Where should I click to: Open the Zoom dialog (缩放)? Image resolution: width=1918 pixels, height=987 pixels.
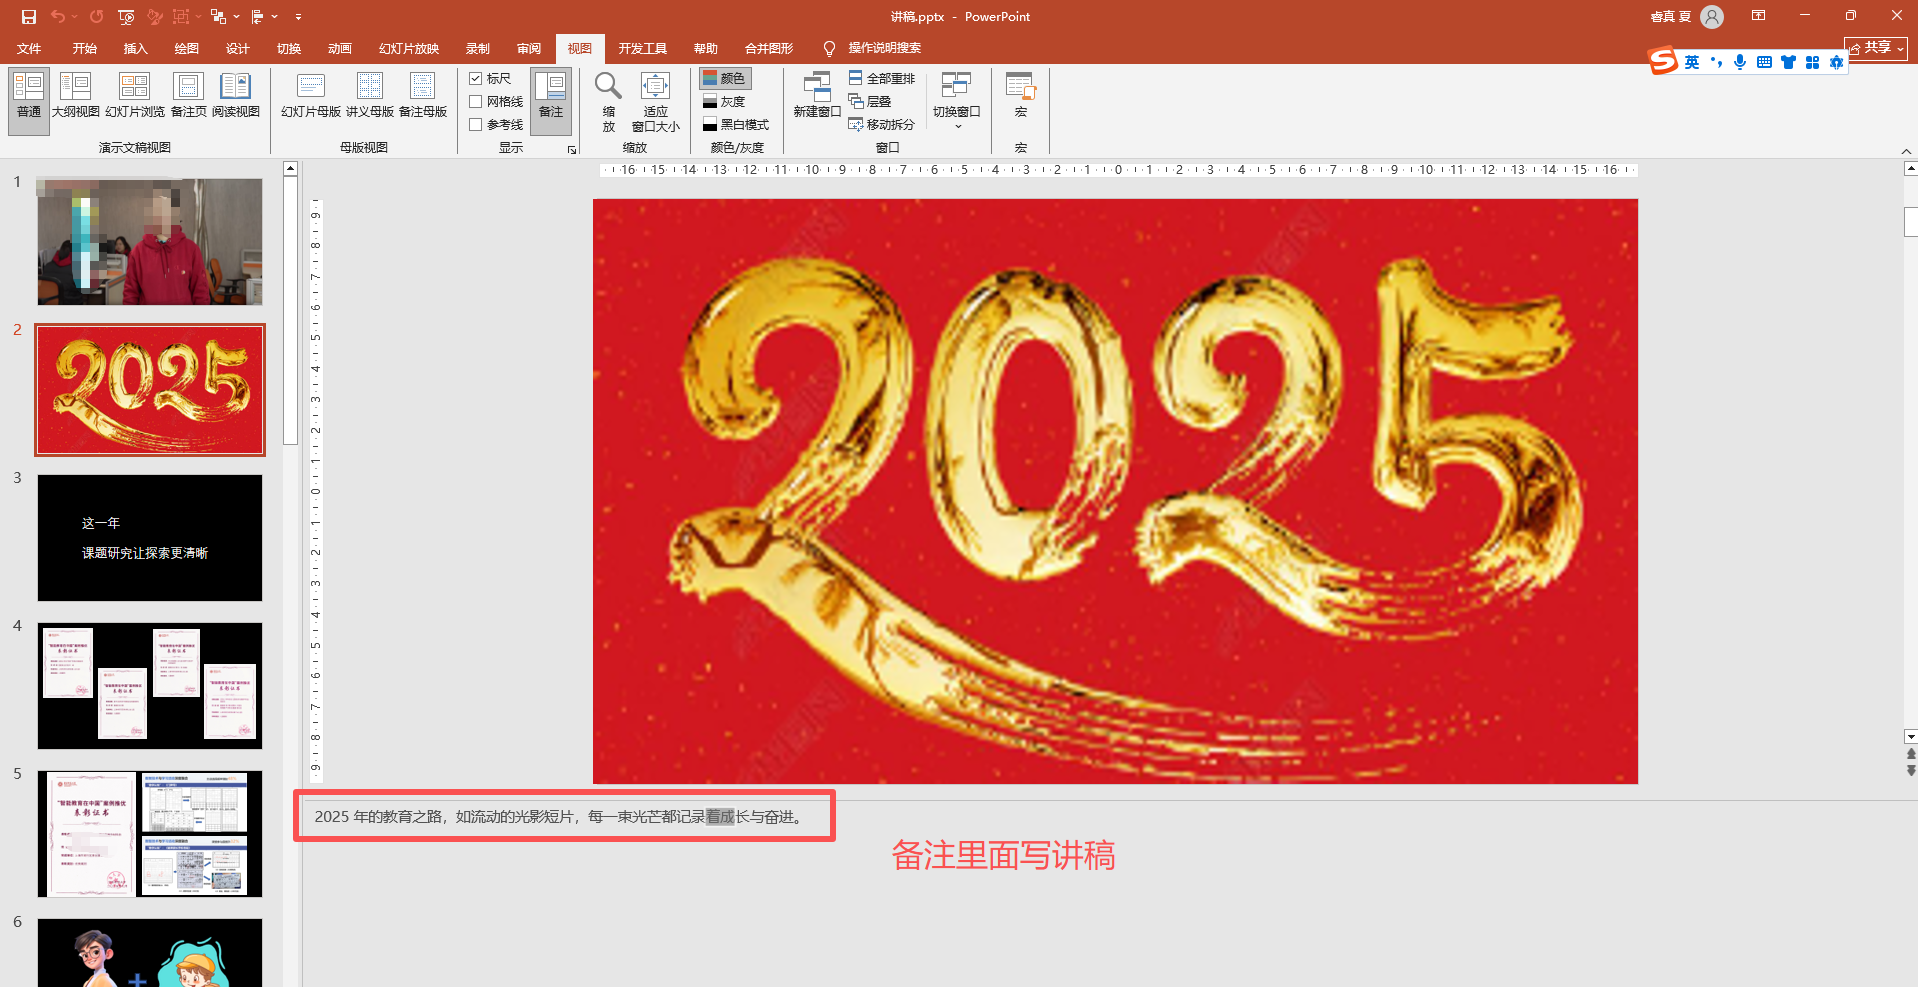coord(609,101)
